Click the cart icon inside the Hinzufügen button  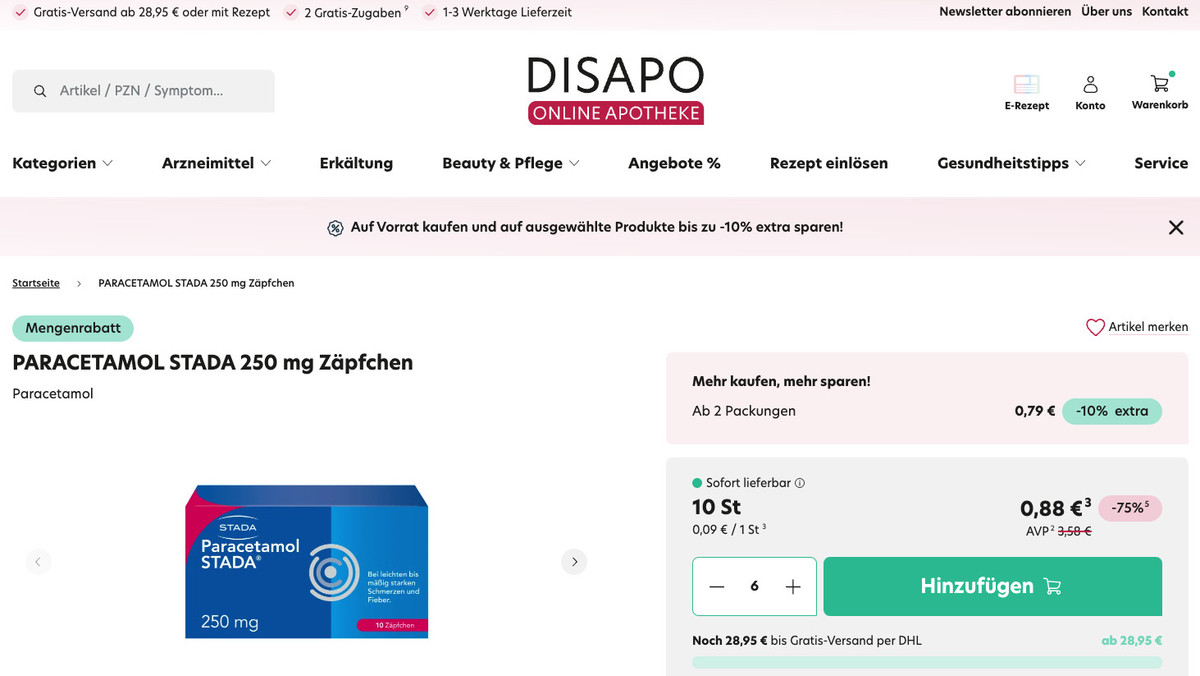coord(1052,587)
